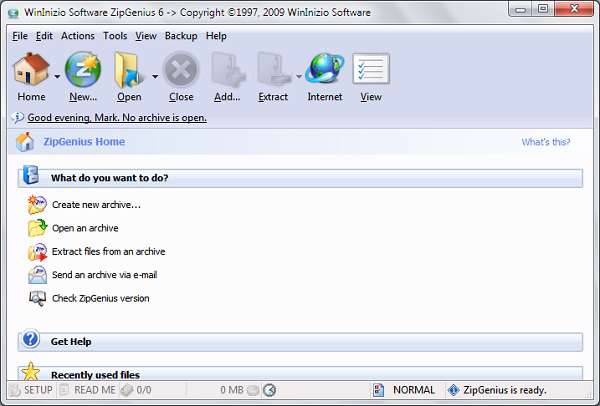Viewport: 600px width, 406px height.
Task: Expand the Recently used files section
Action: pos(300,374)
